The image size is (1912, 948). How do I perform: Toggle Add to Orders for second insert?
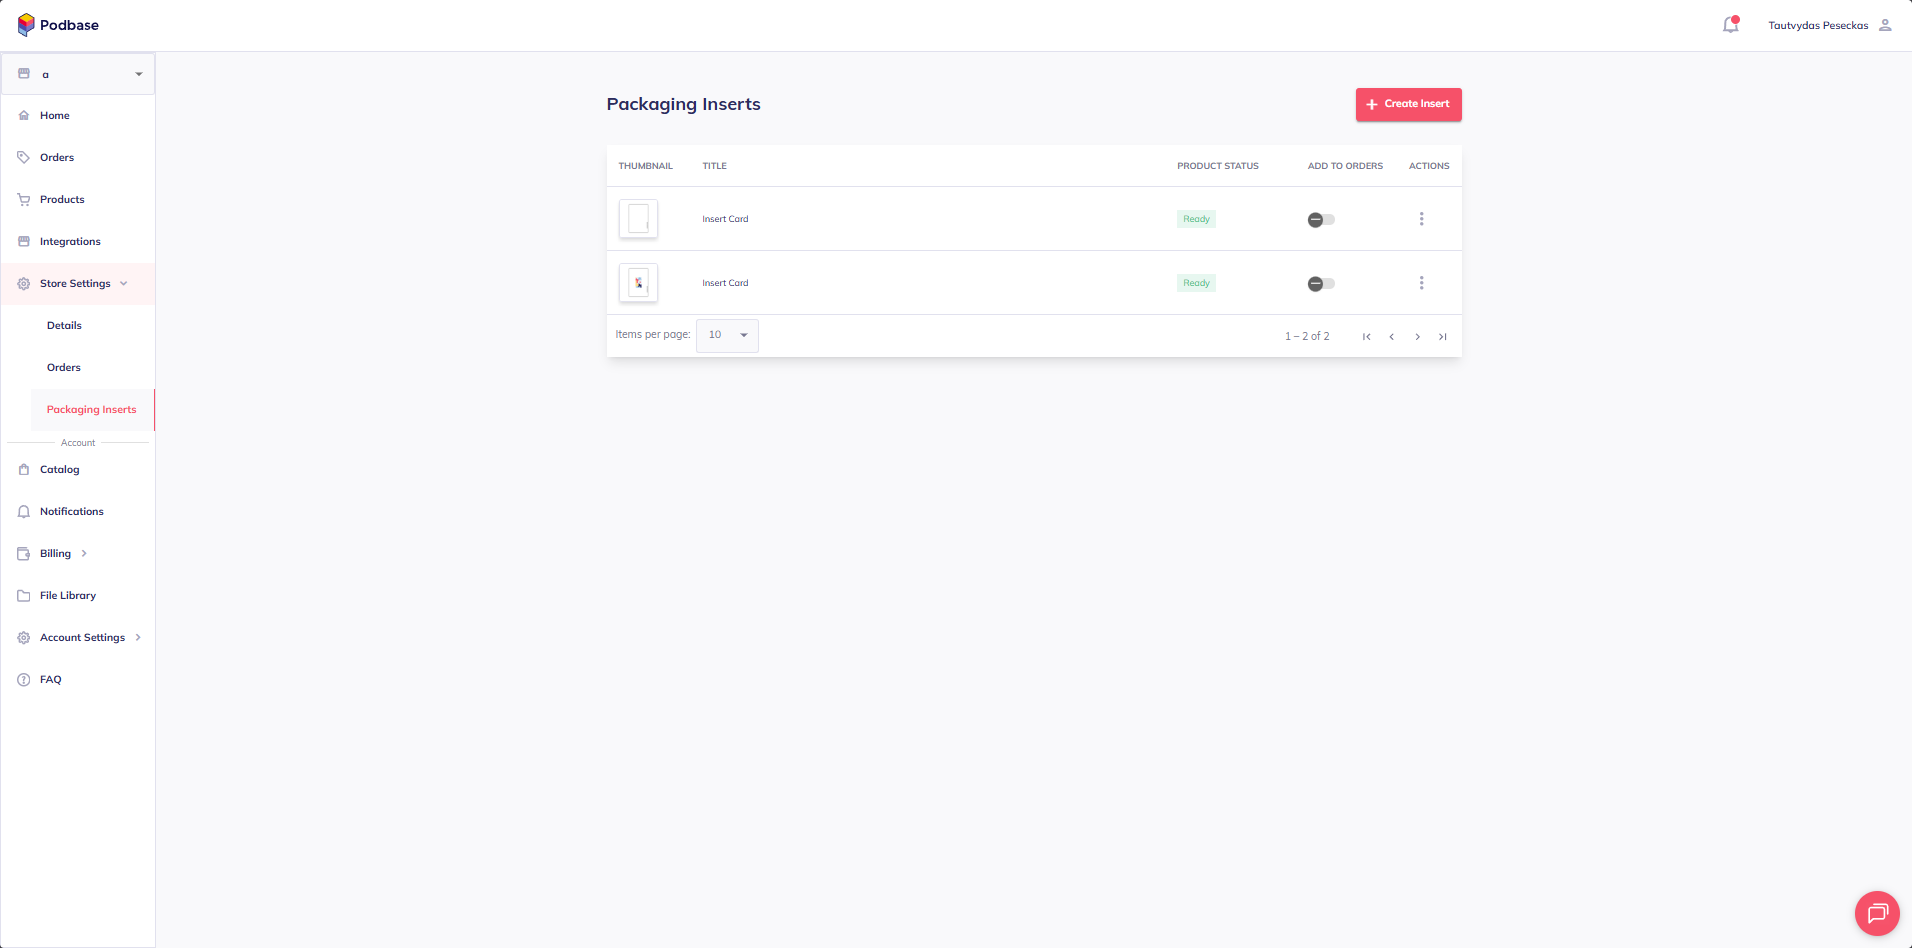point(1321,284)
